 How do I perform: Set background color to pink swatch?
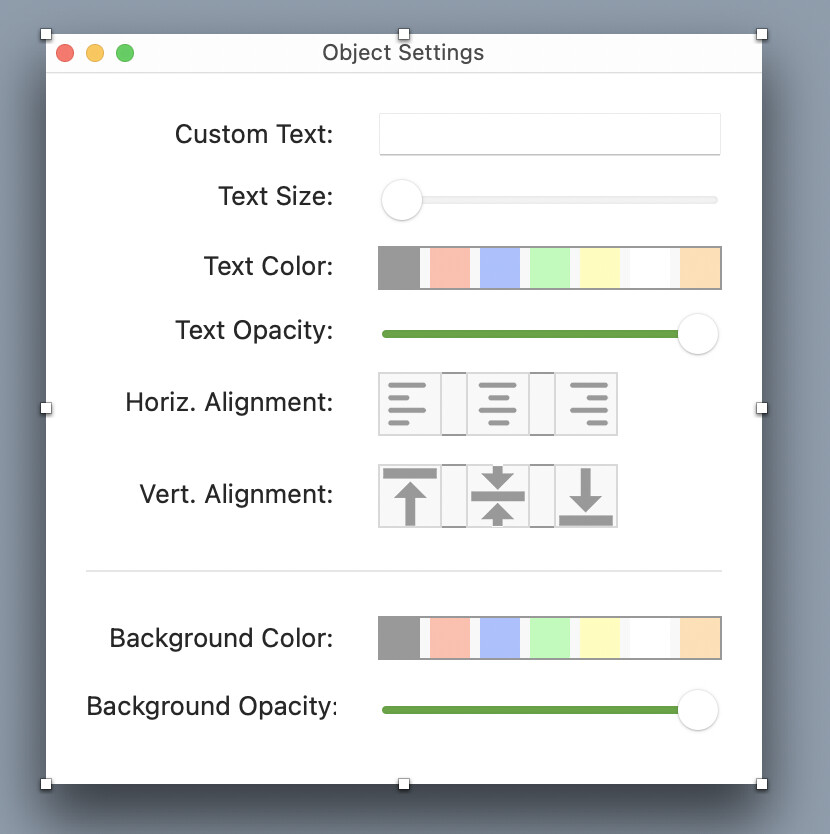pyautogui.click(x=449, y=638)
